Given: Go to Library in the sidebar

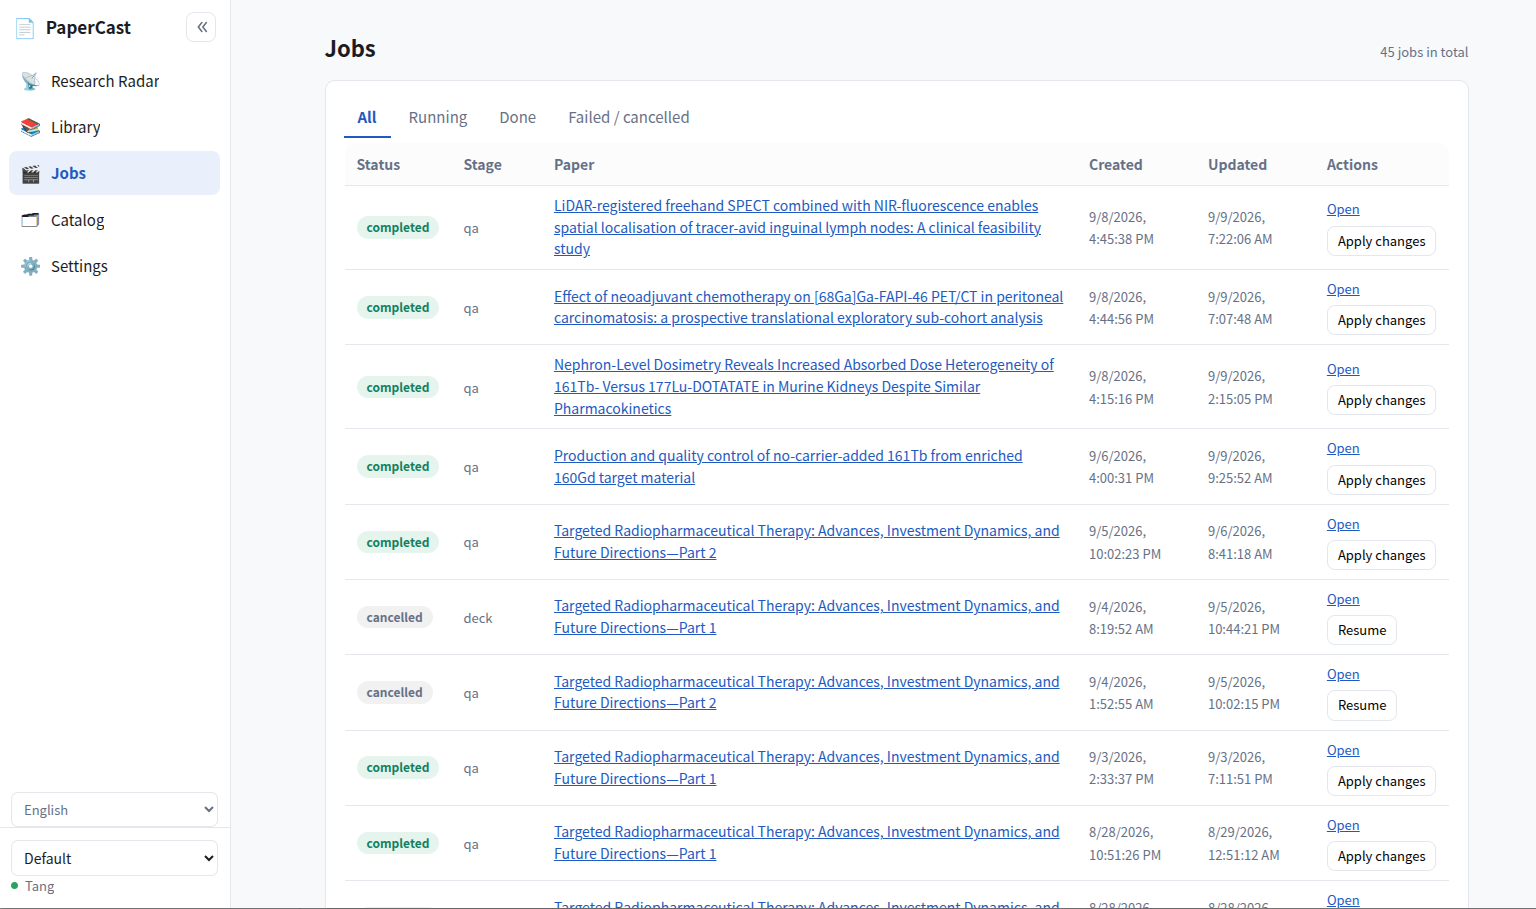Looking at the screenshot, I should [x=114, y=127].
